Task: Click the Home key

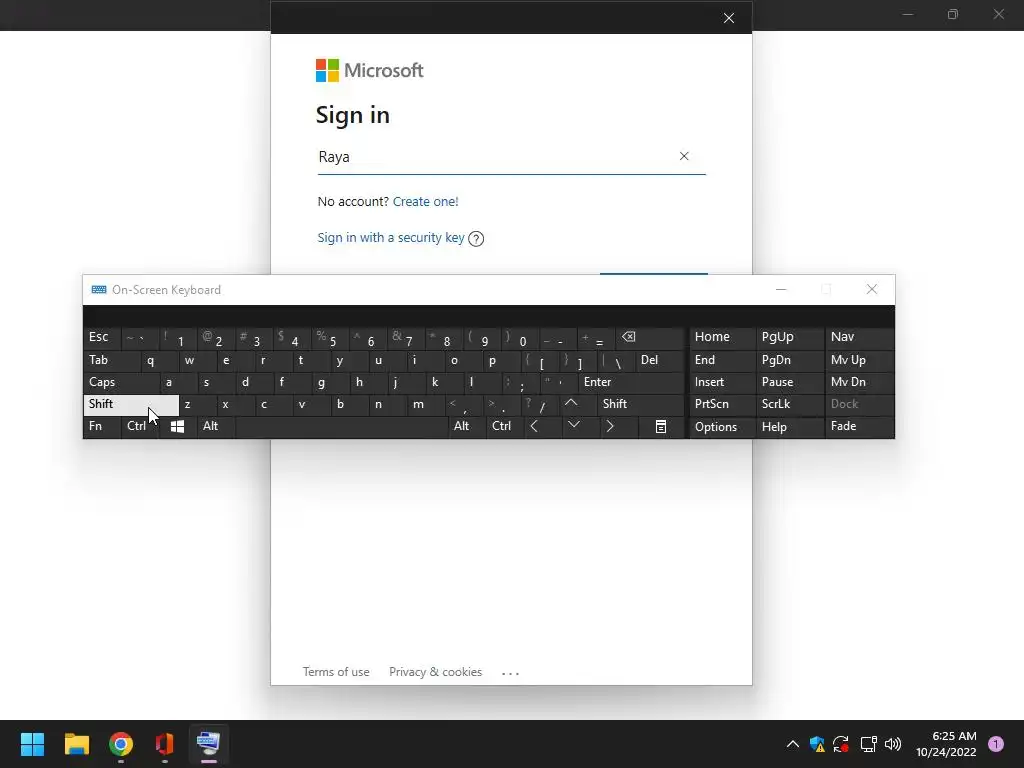Action: click(722, 337)
